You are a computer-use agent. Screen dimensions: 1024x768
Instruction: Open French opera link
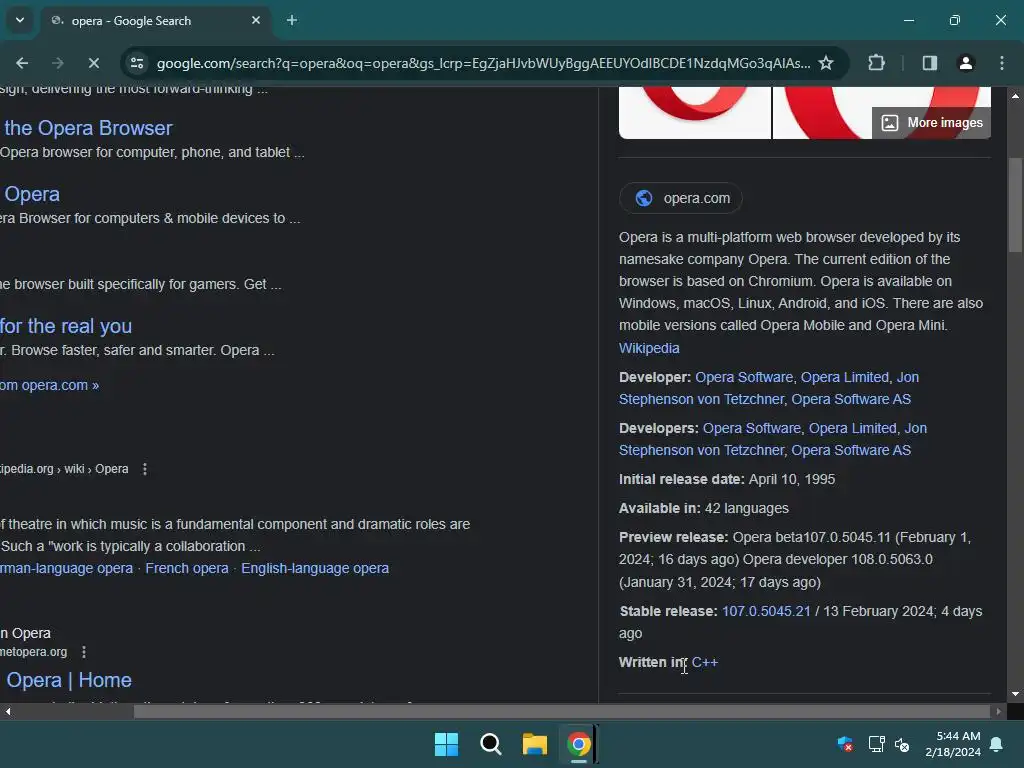187,568
